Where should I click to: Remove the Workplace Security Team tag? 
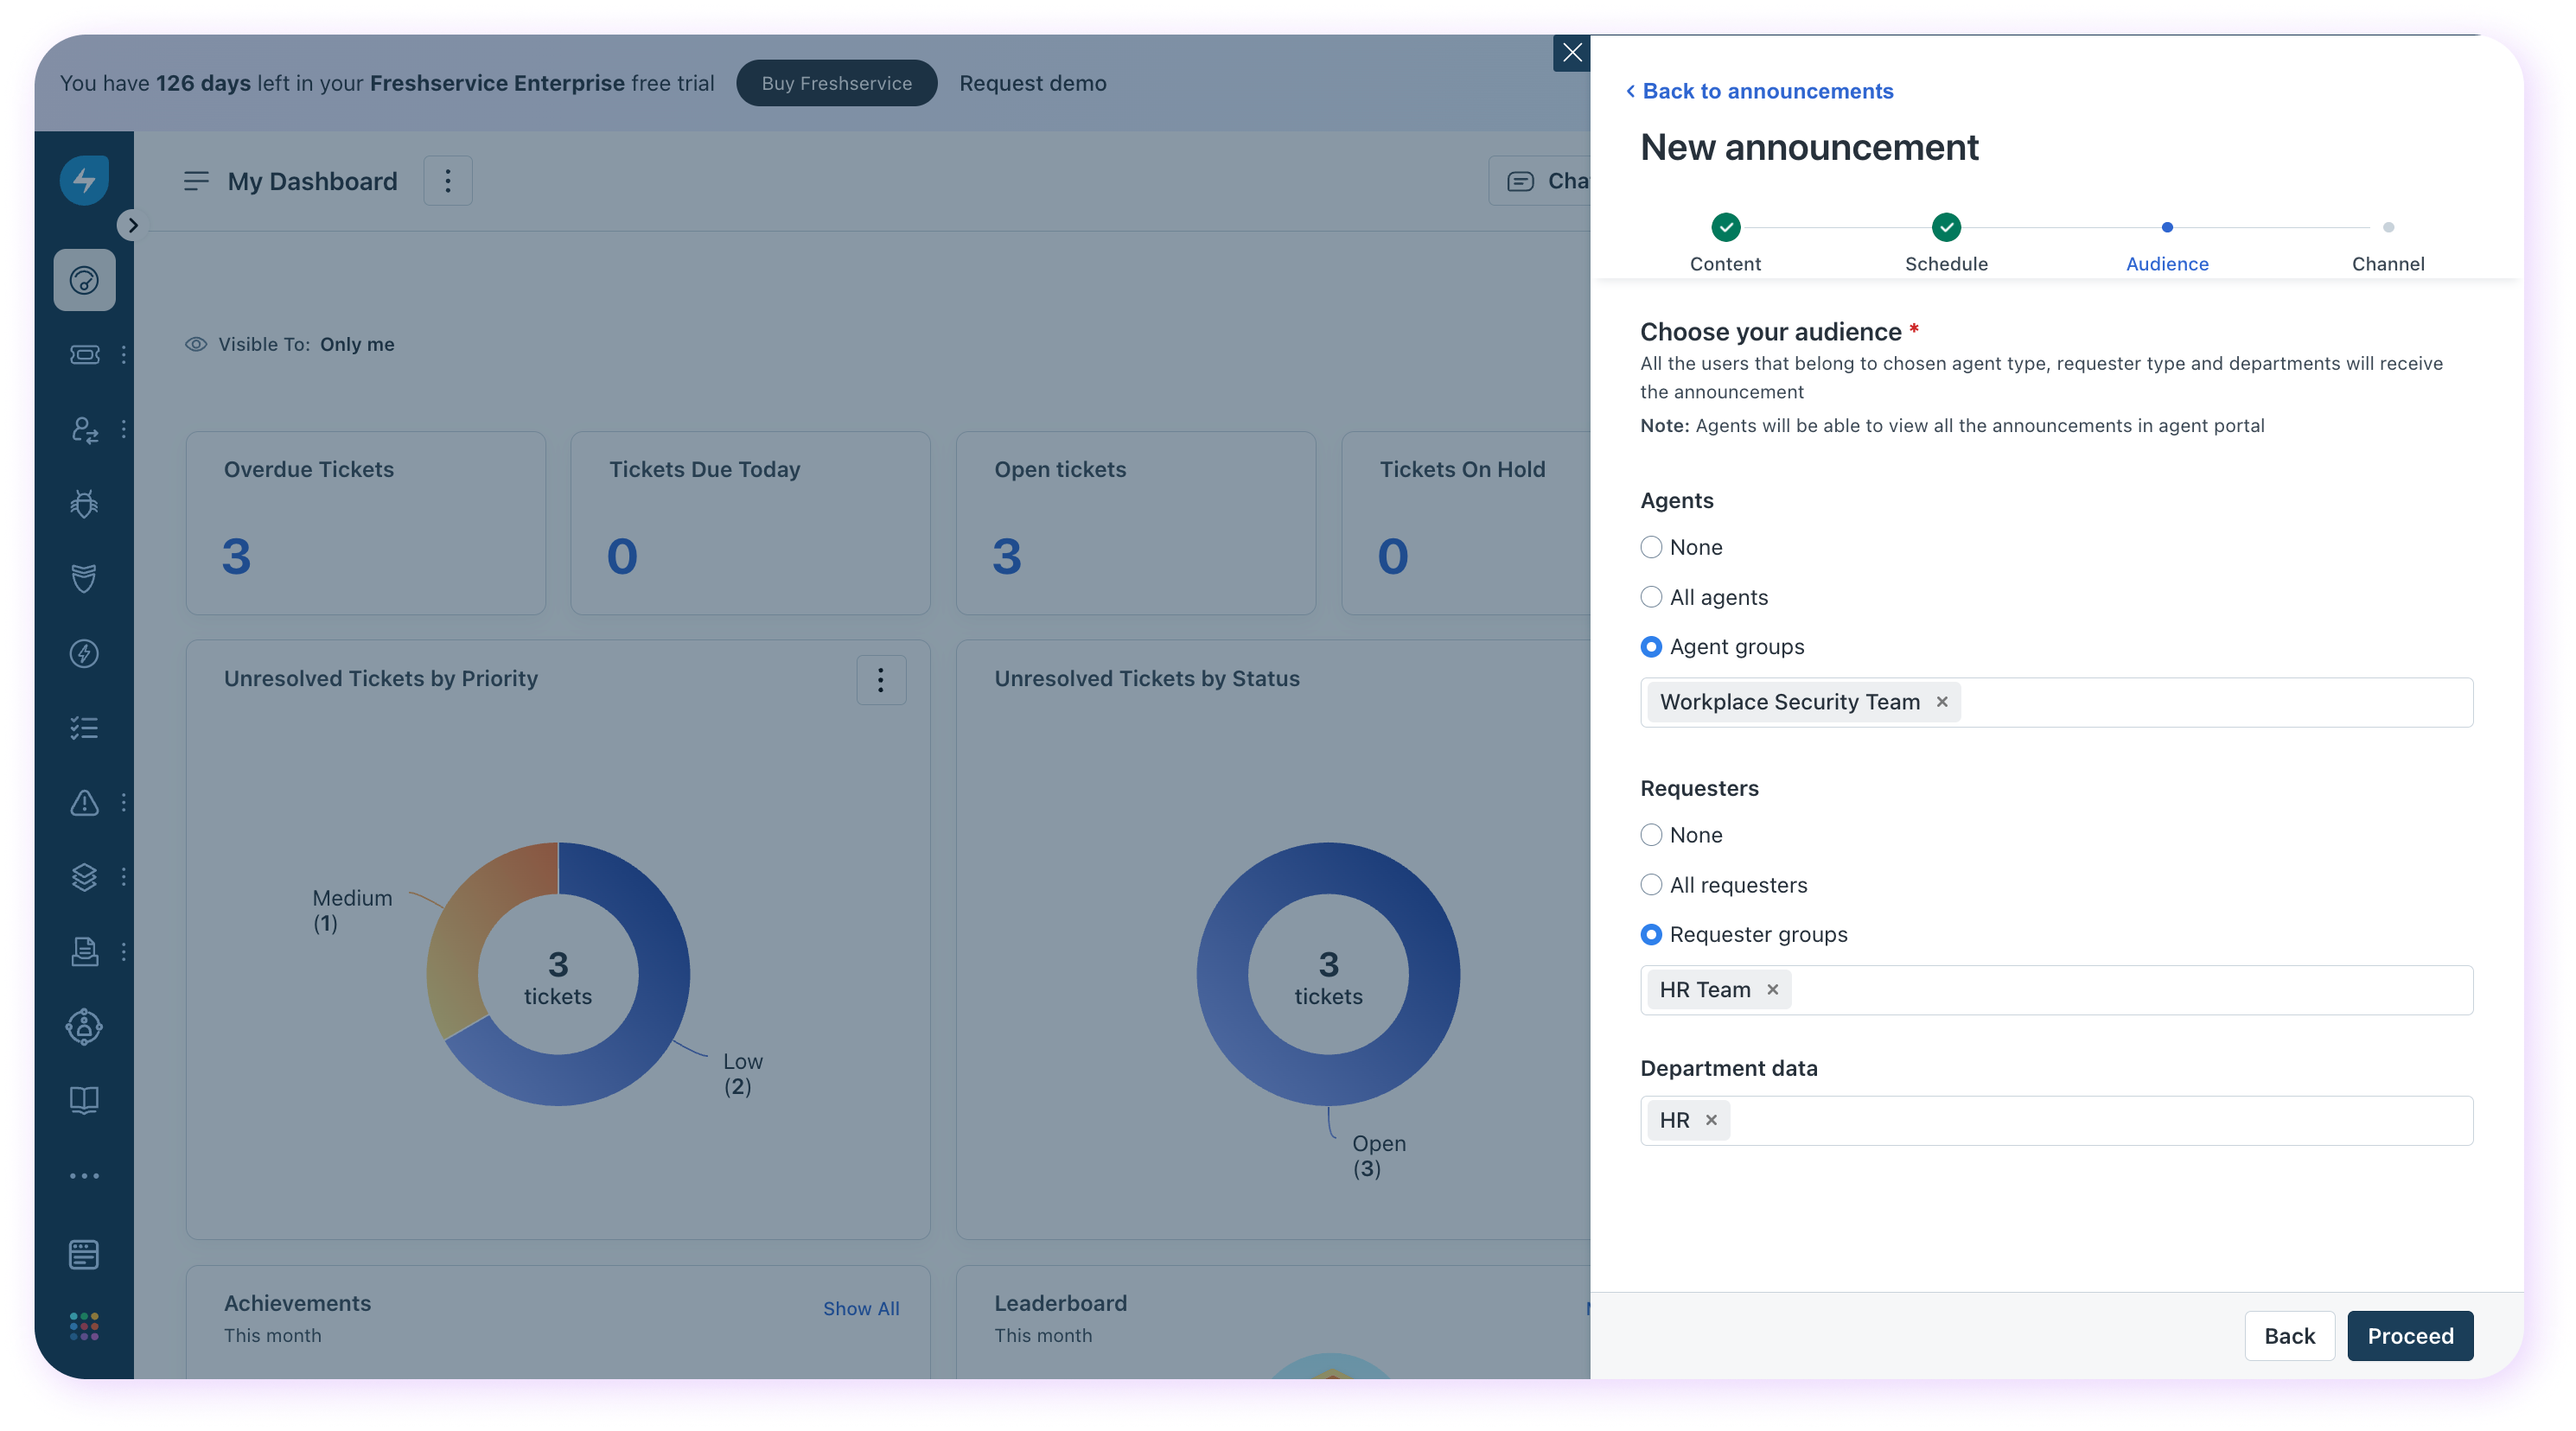click(x=1942, y=702)
